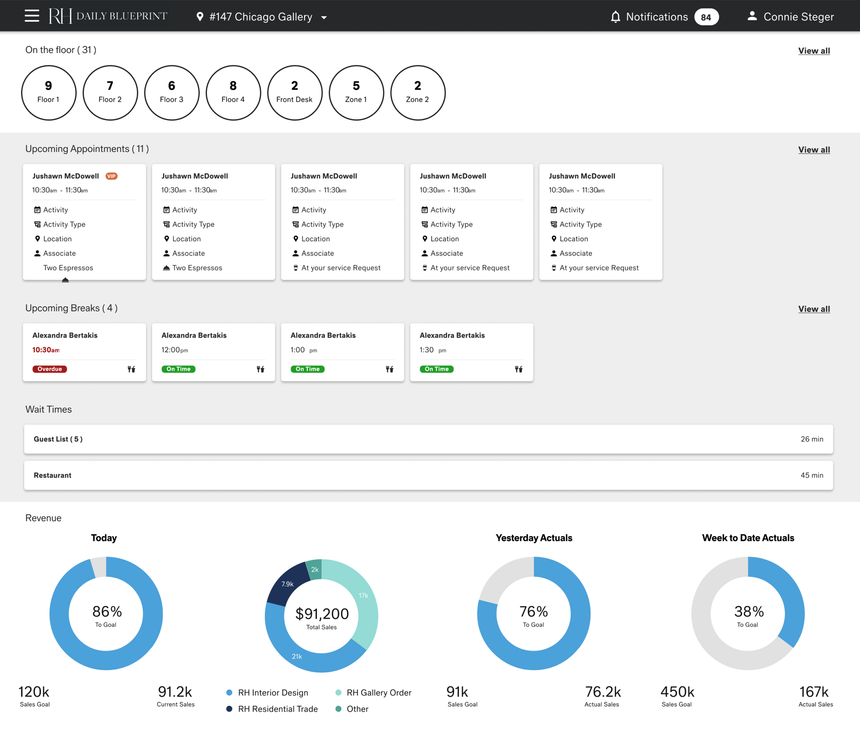Click View all for On the floor
This screenshot has width=860, height=743.
pos(813,51)
